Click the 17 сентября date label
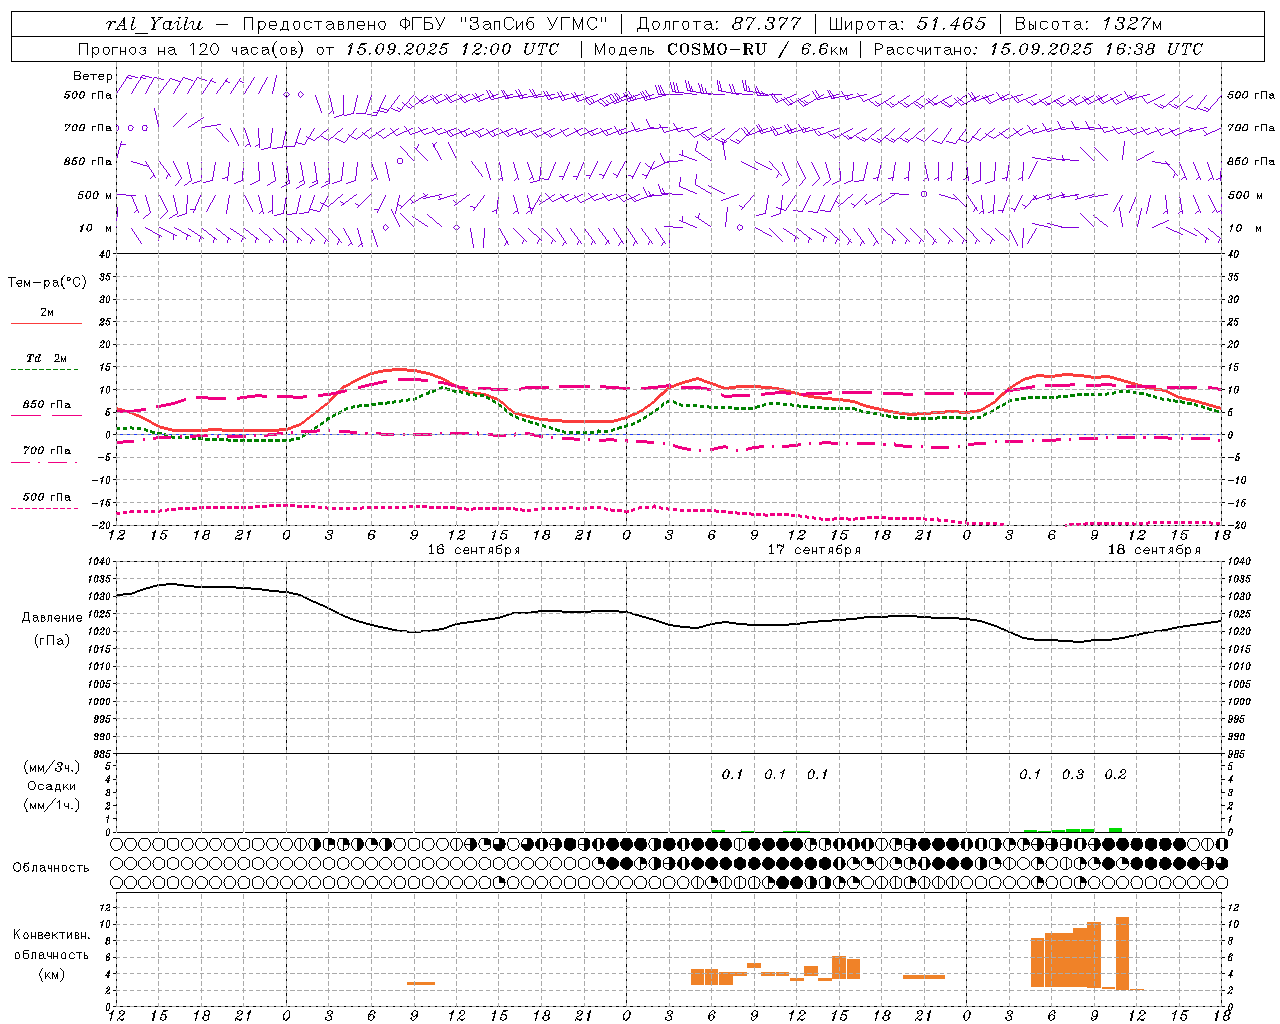The height and width of the screenshot is (1024, 1280). click(x=814, y=550)
